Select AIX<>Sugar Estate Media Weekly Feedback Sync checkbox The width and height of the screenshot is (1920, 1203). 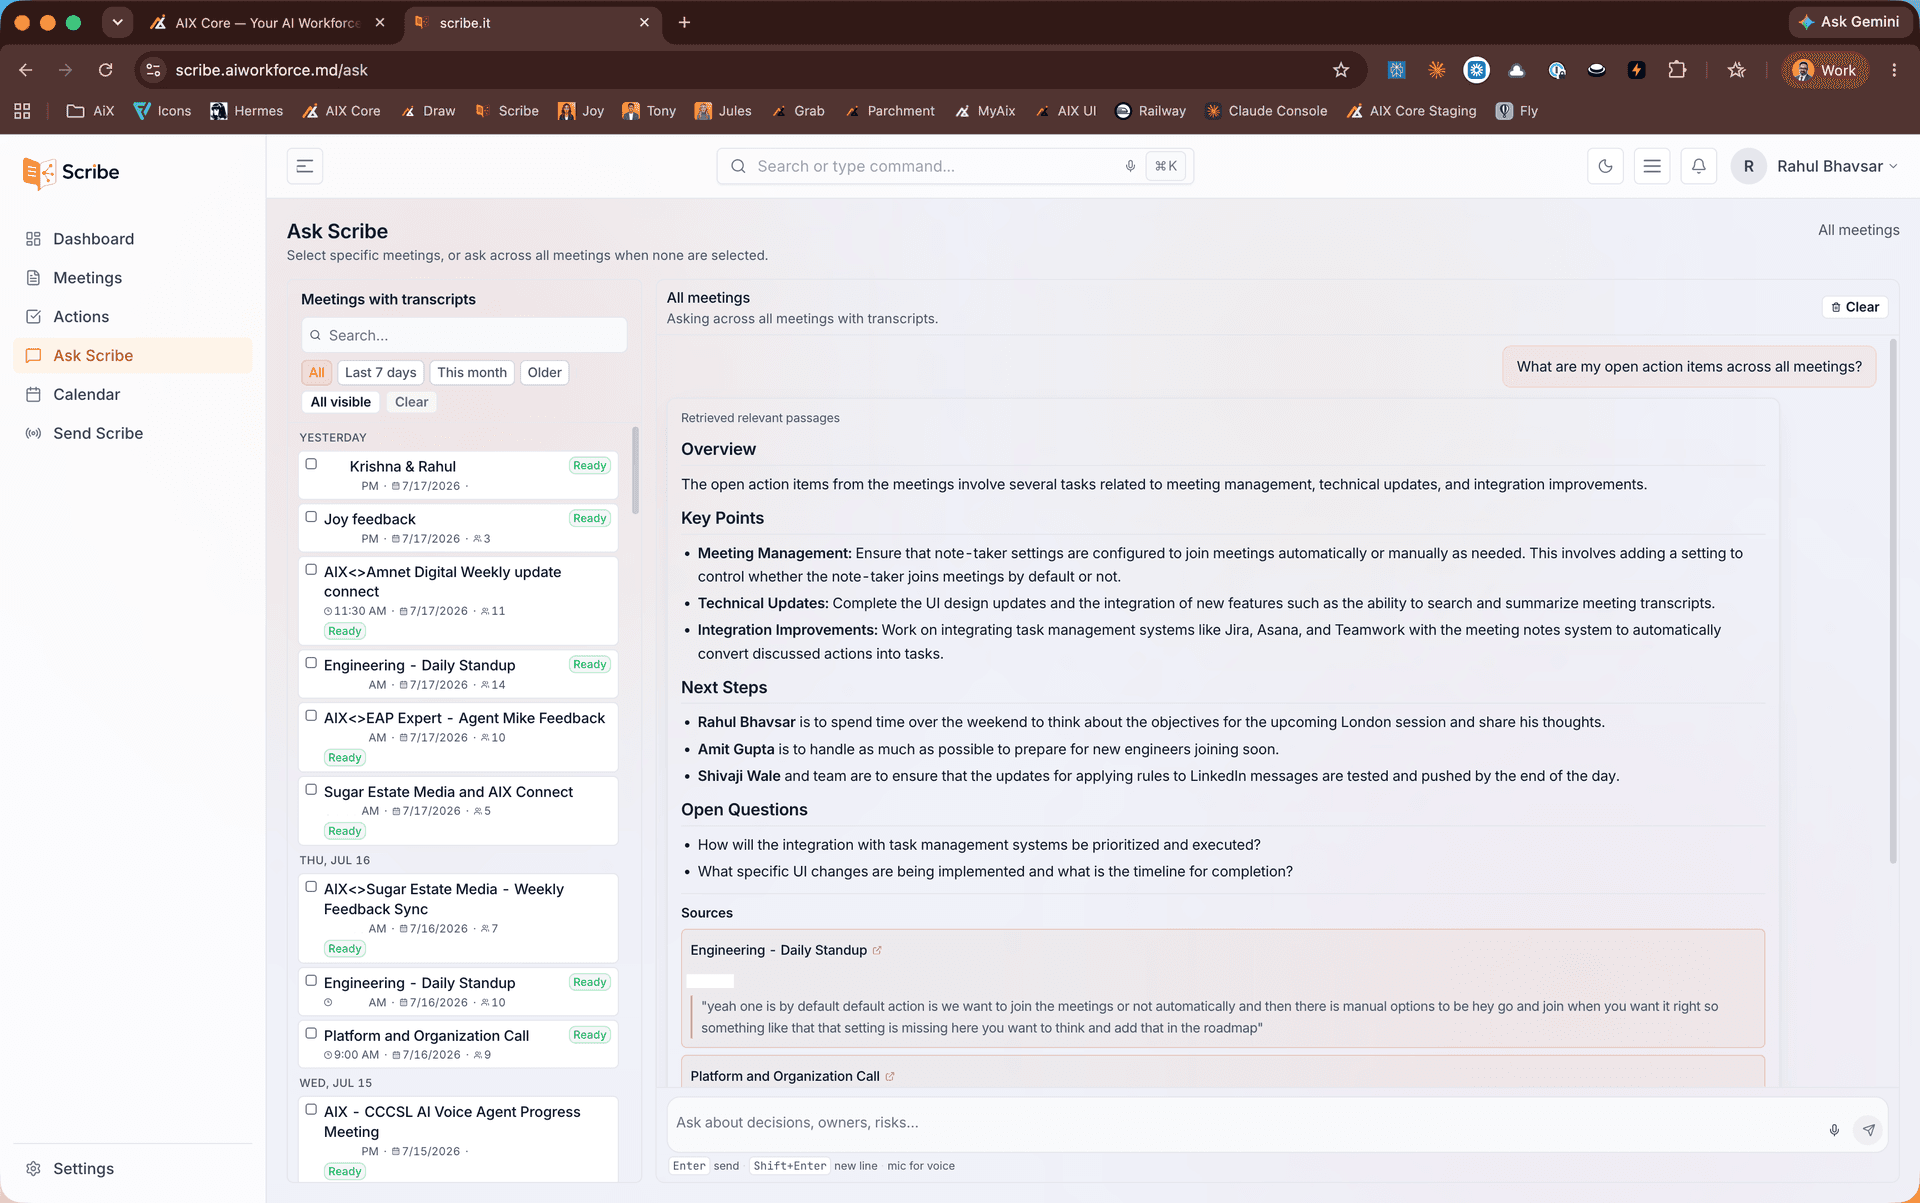click(311, 887)
